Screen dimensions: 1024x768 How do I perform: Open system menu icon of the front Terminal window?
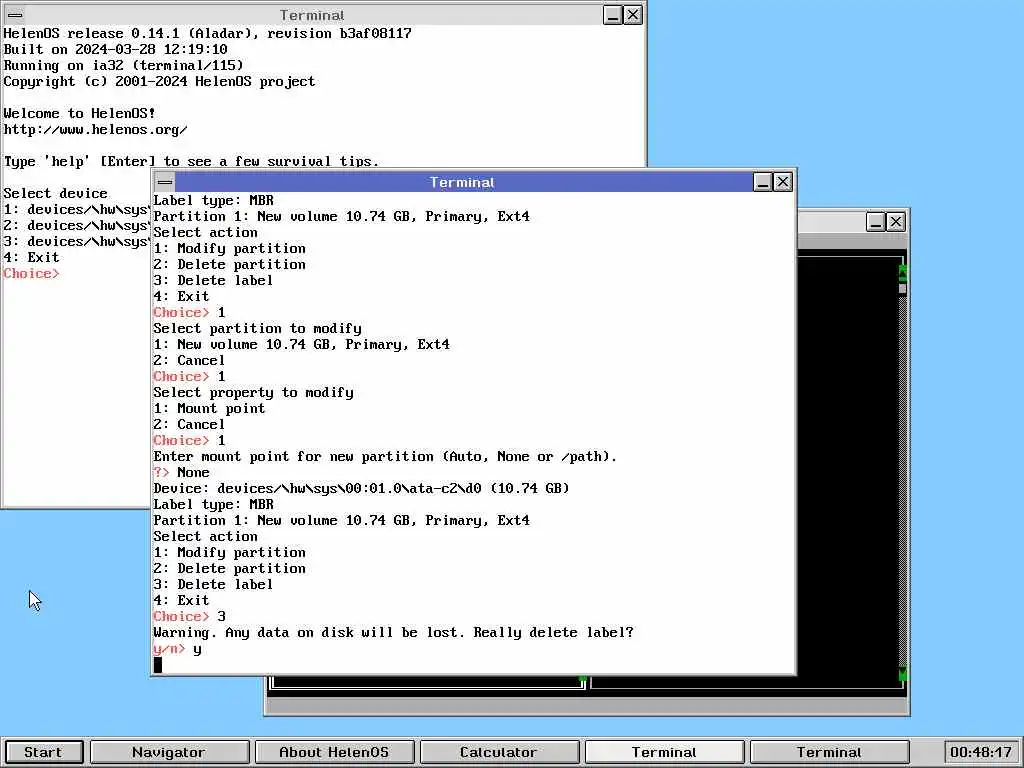click(165, 182)
